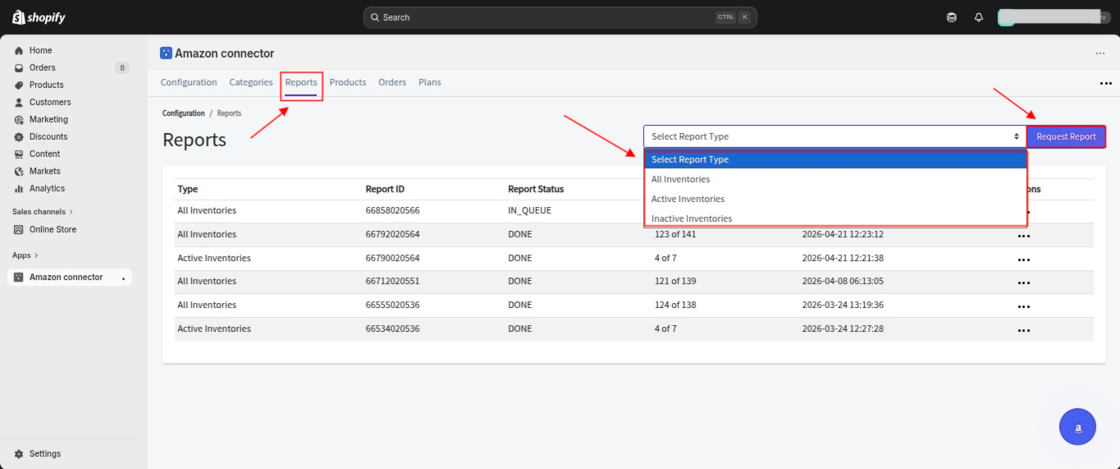
Task: Switch to the Categories tab
Action: [x=250, y=82]
